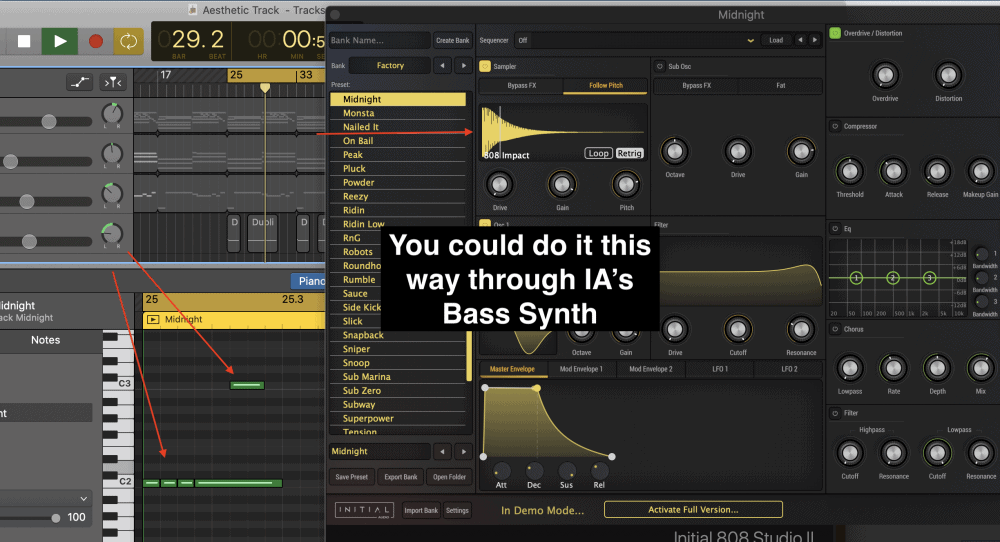Viewport: 1000px width, 542px height.
Task: Select the Follow Pitch tab
Action: [x=605, y=85]
